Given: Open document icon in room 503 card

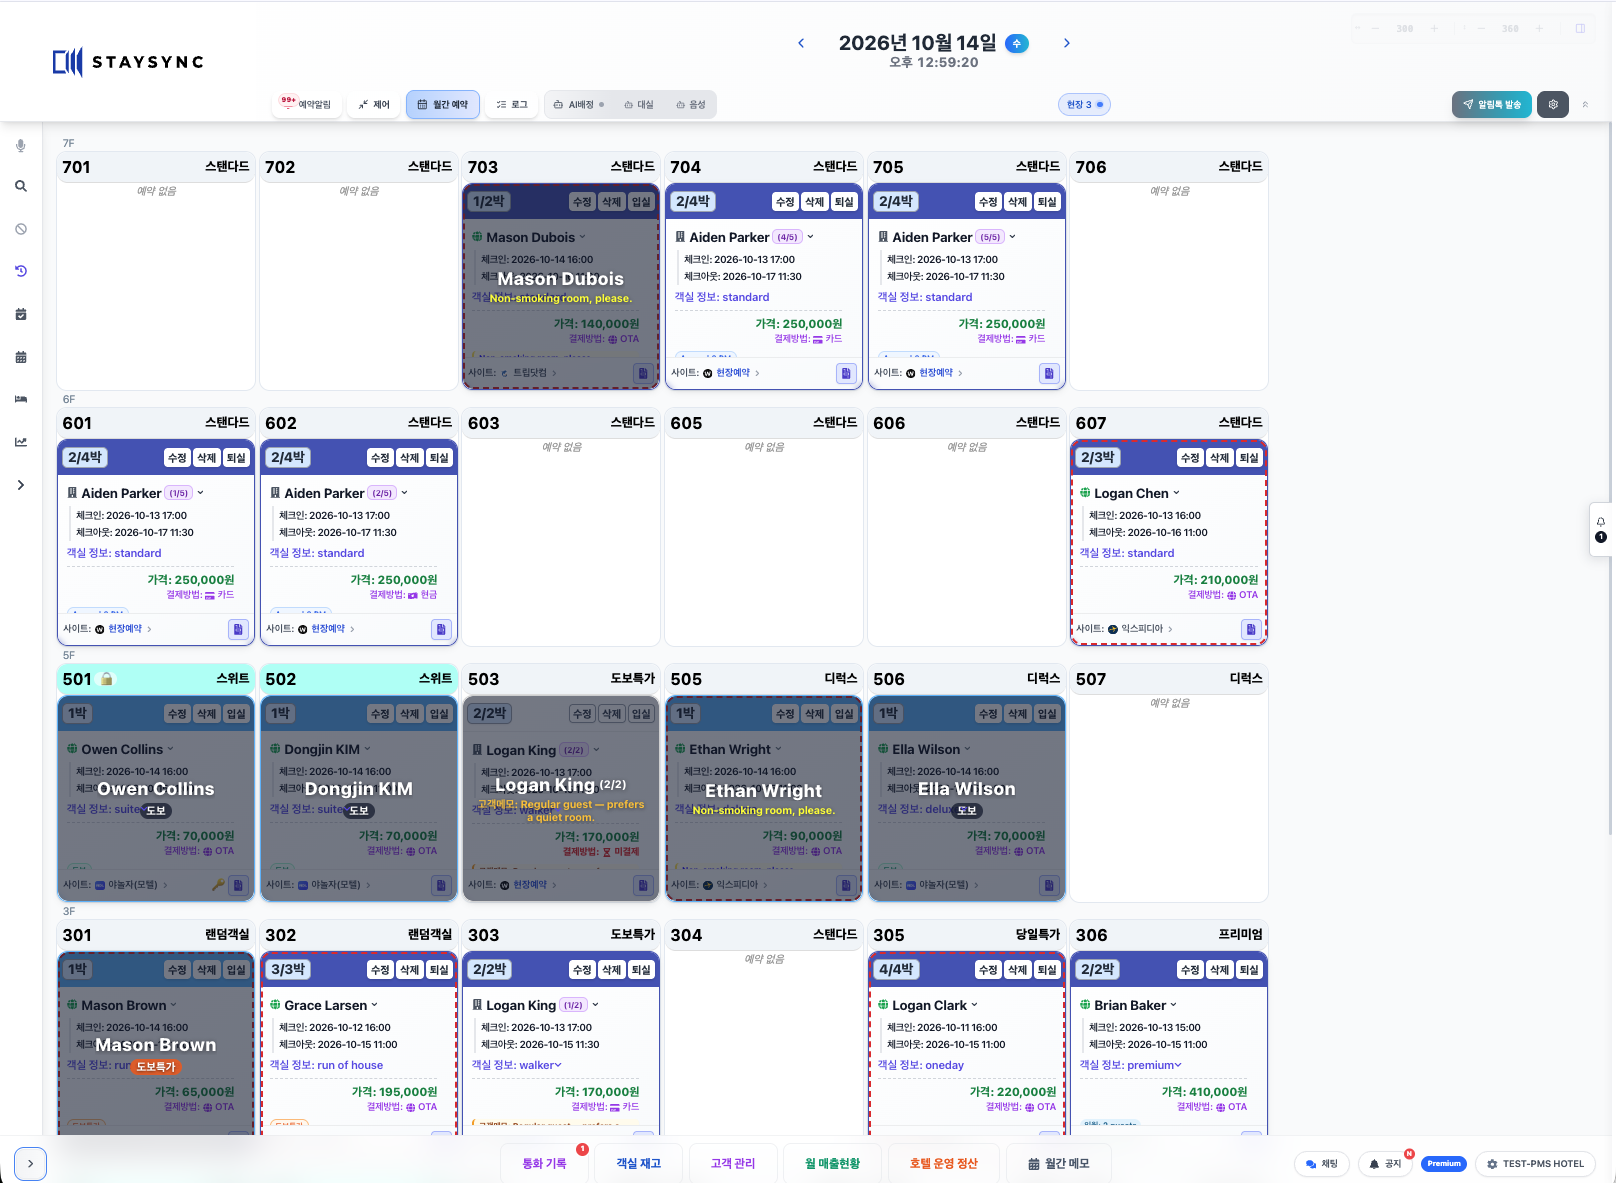Looking at the screenshot, I should 643,885.
